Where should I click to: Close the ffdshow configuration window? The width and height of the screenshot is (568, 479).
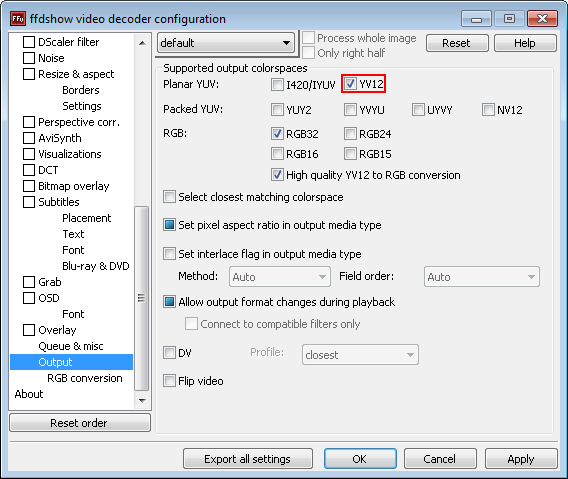coord(542,18)
